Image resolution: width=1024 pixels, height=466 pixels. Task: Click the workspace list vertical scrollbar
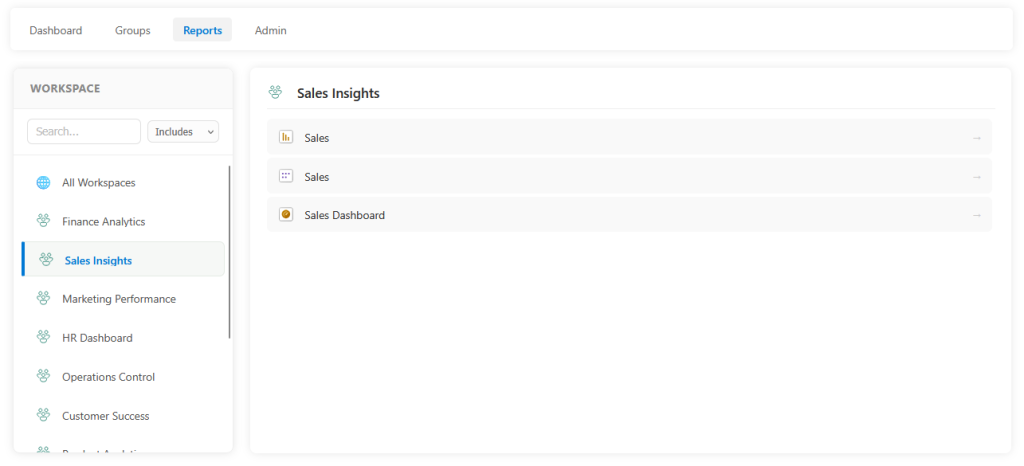coord(229,252)
